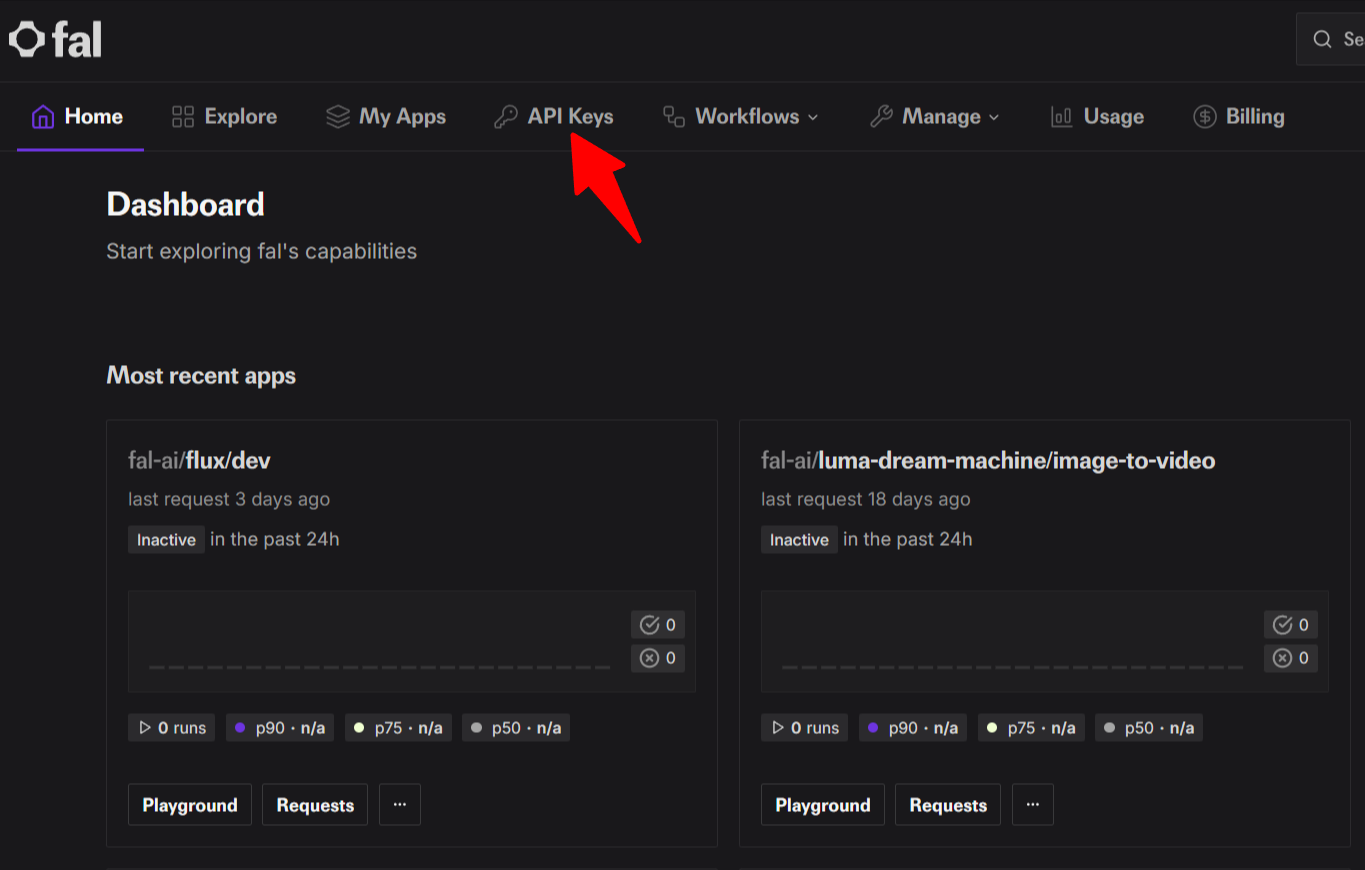Open the Usage page
The width and height of the screenshot is (1365, 870).
click(x=1097, y=117)
